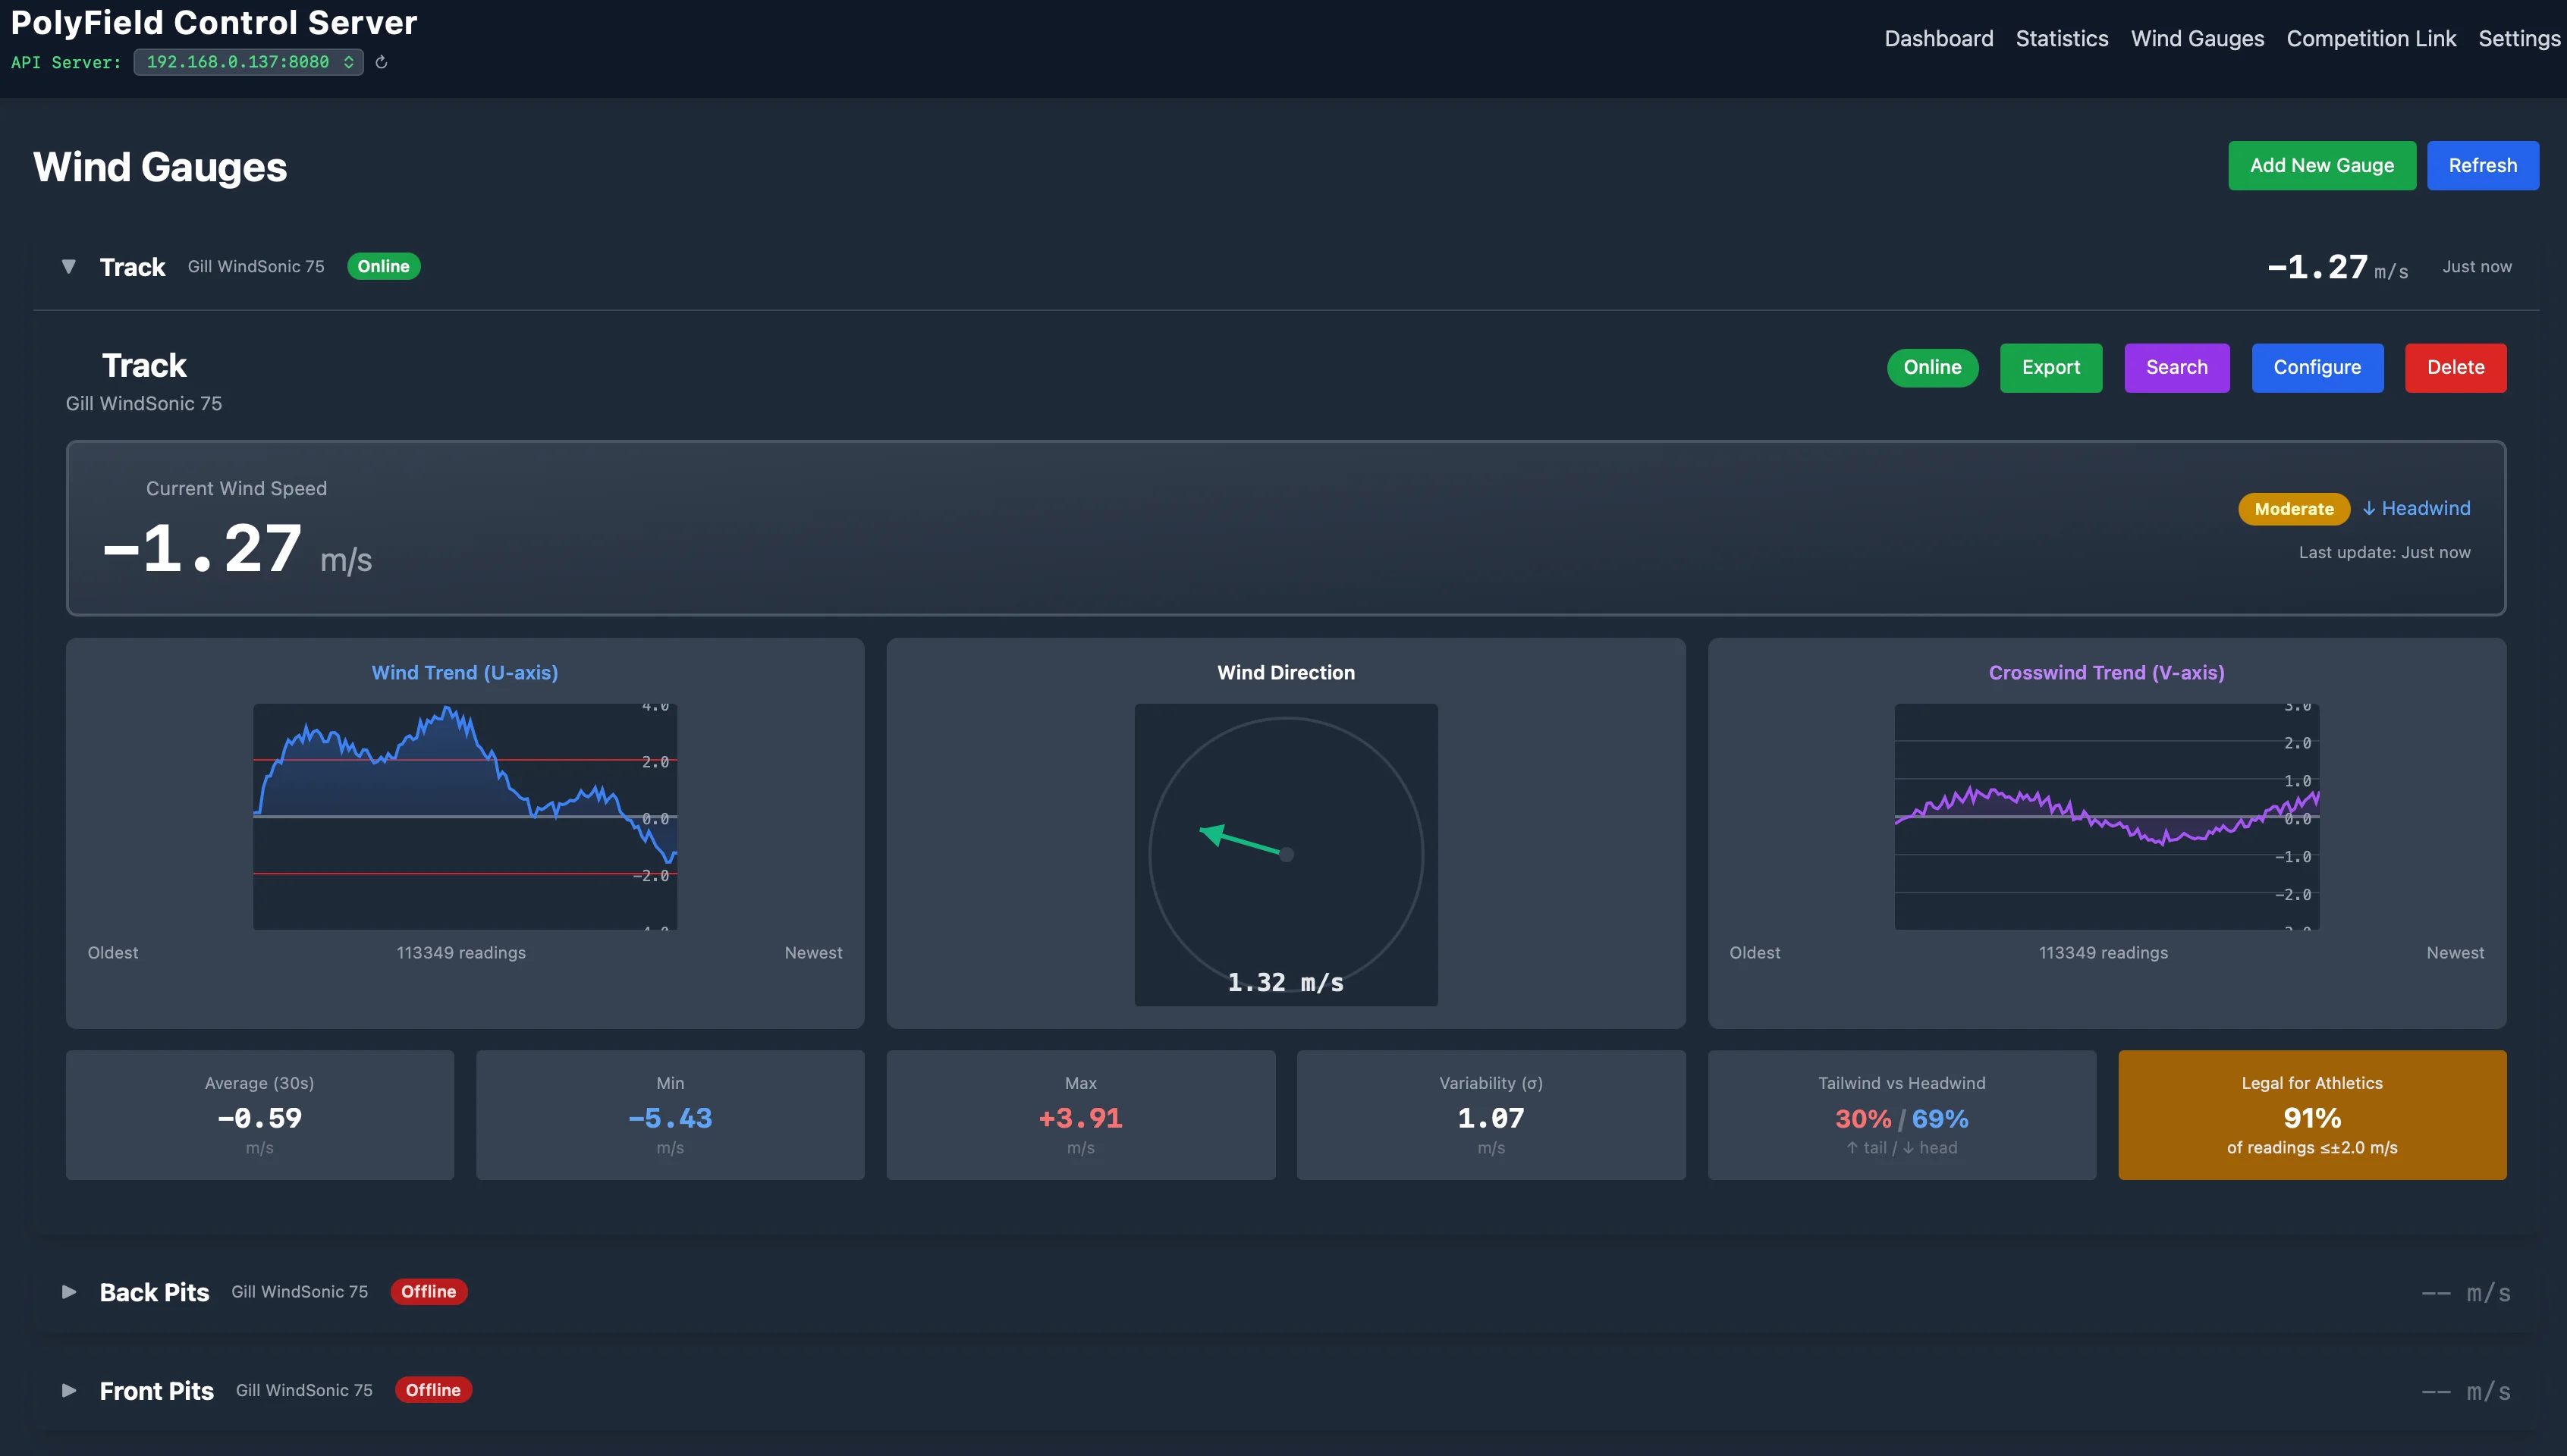Image resolution: width=2567 pixels, height=1456 pixels.
Task: Click the Max +3.91 stat card
Action: point(1080,1114)
